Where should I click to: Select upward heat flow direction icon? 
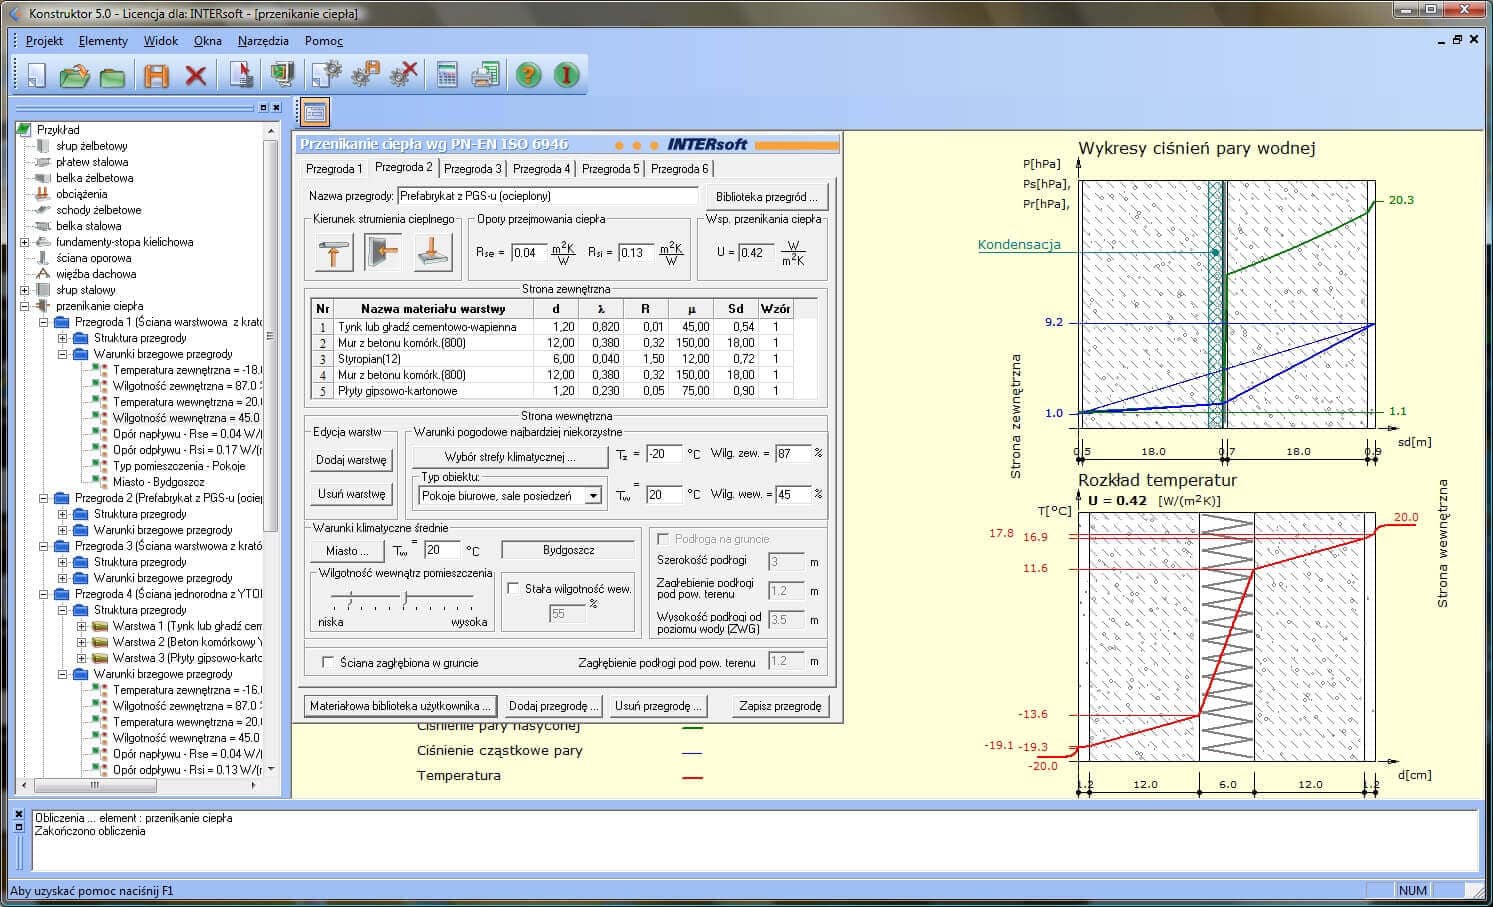click(334, 252)
